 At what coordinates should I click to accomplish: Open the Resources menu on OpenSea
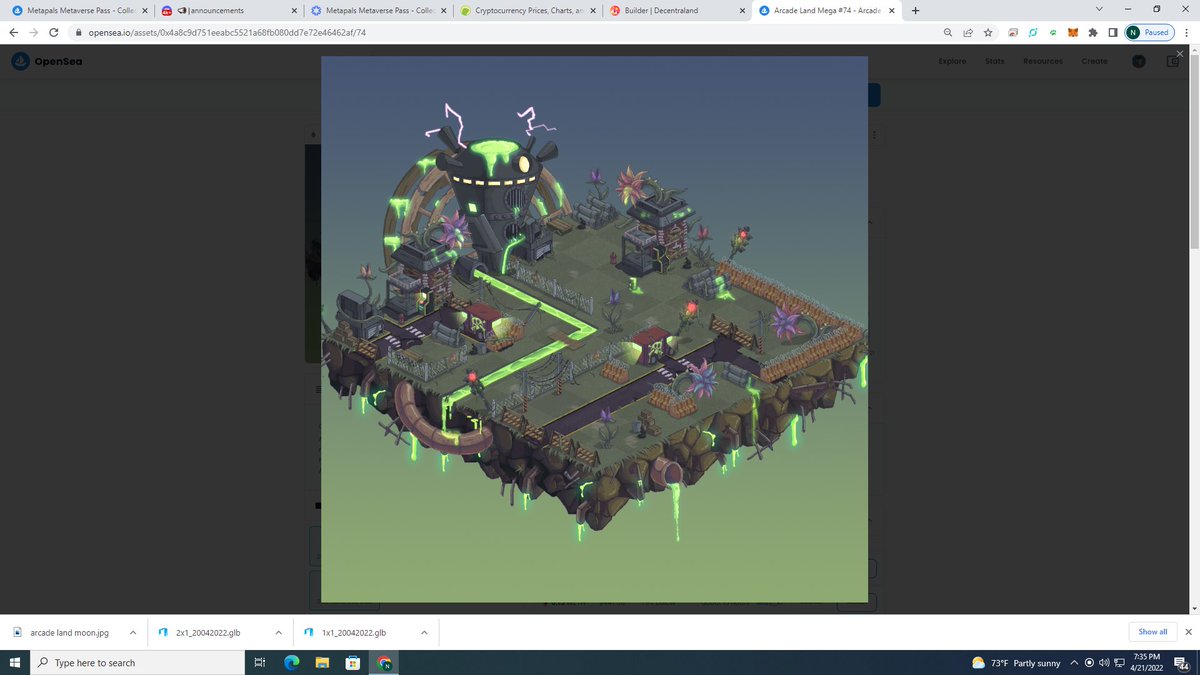[1043, 61]
